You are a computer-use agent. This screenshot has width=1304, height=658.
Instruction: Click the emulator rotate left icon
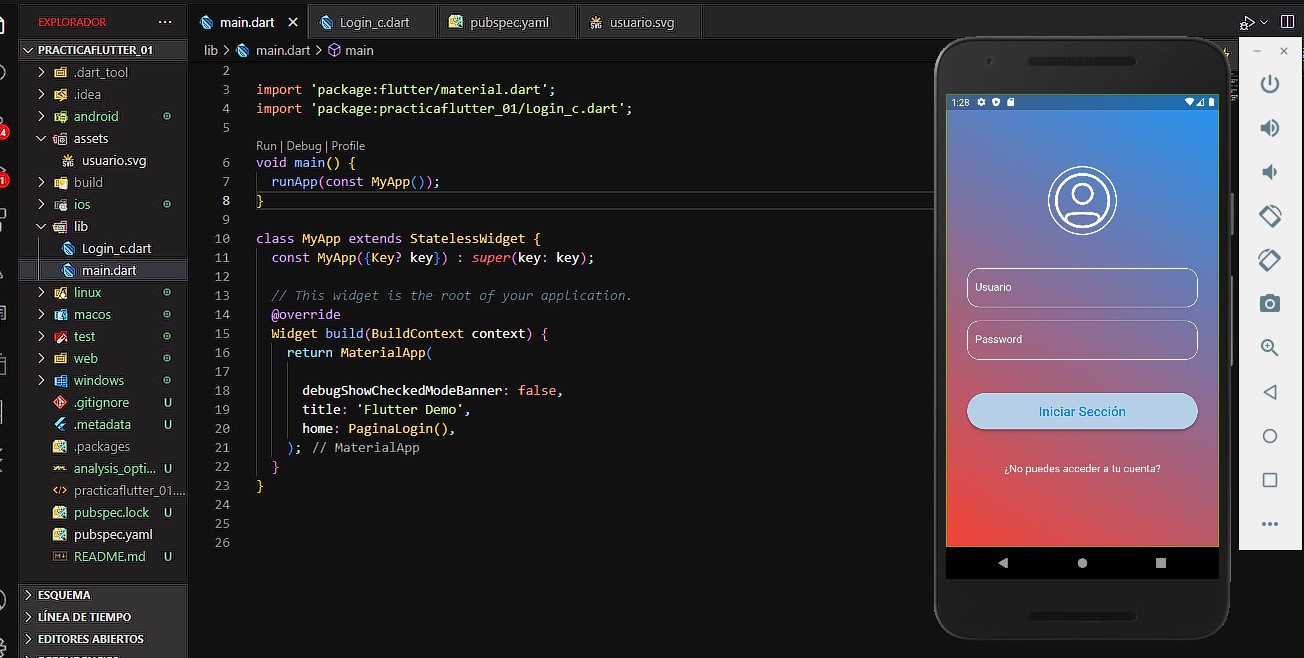tap(1270, 215)
